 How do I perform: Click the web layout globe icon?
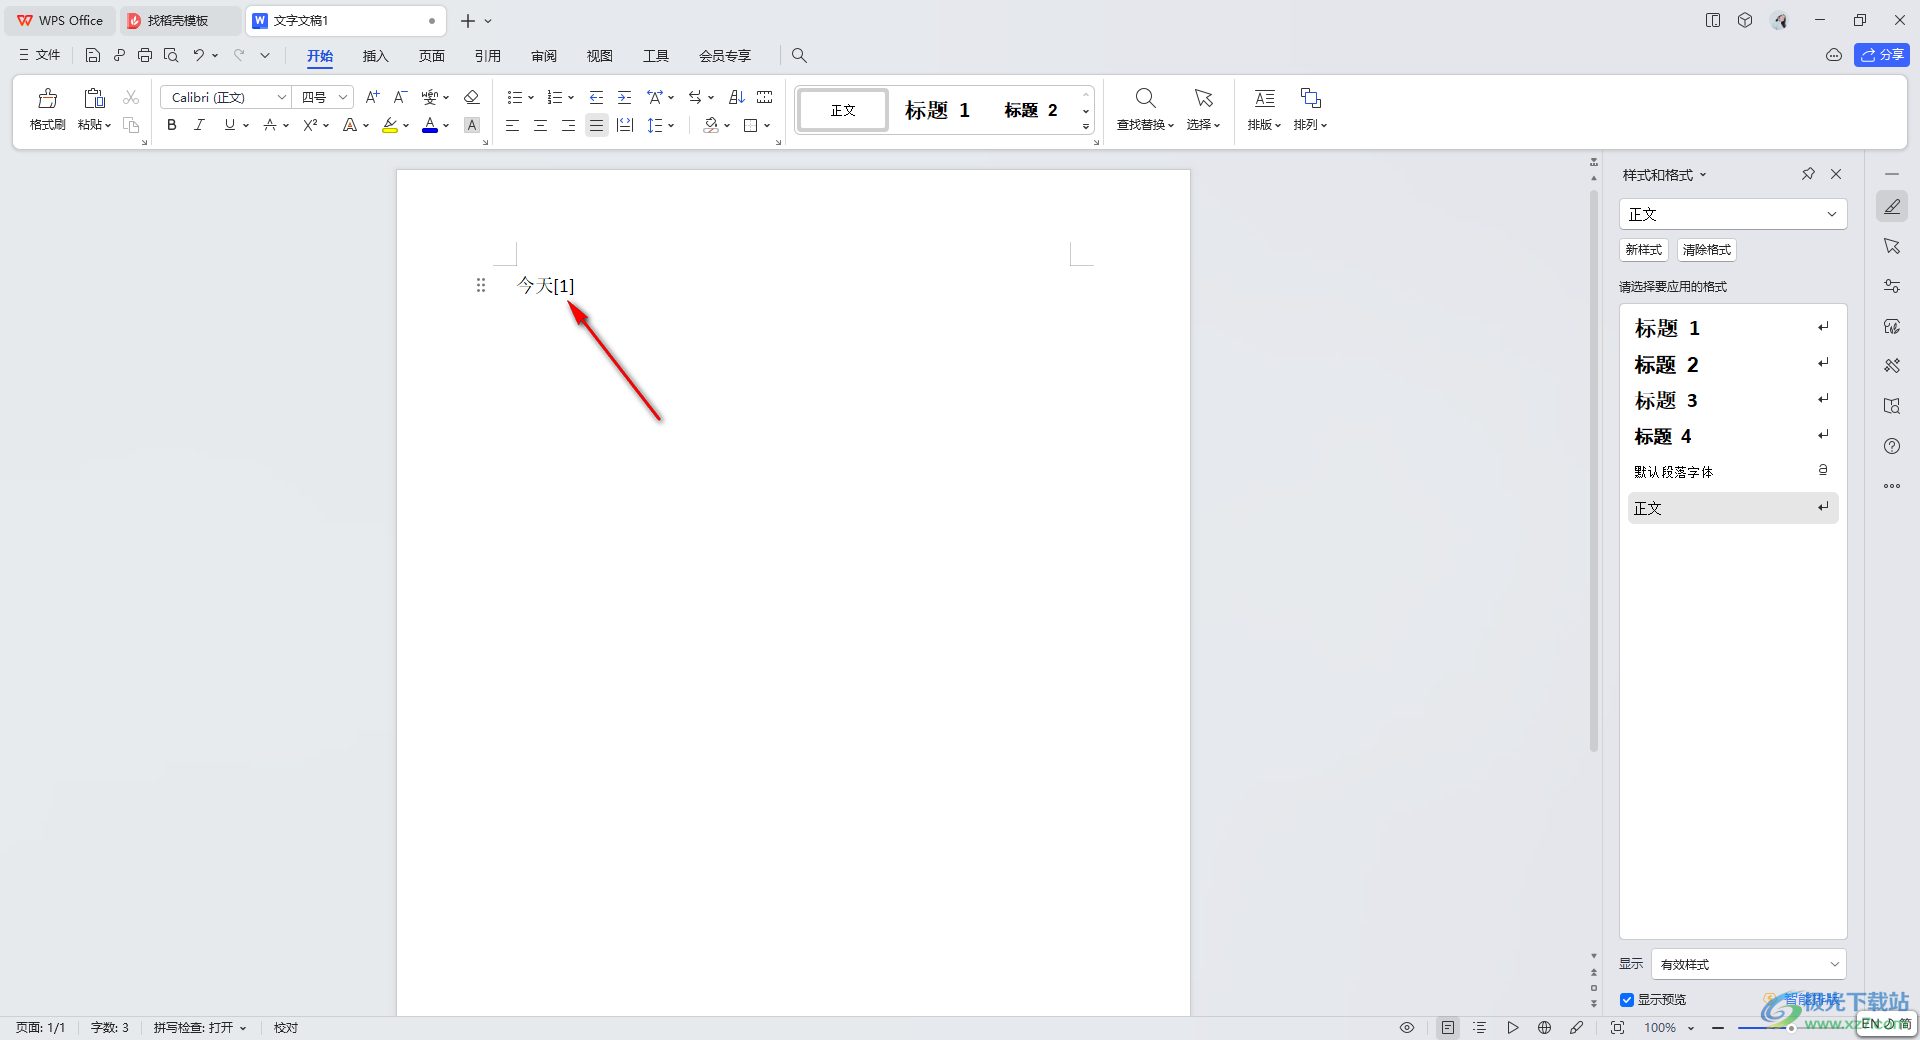(1544, 1027)
